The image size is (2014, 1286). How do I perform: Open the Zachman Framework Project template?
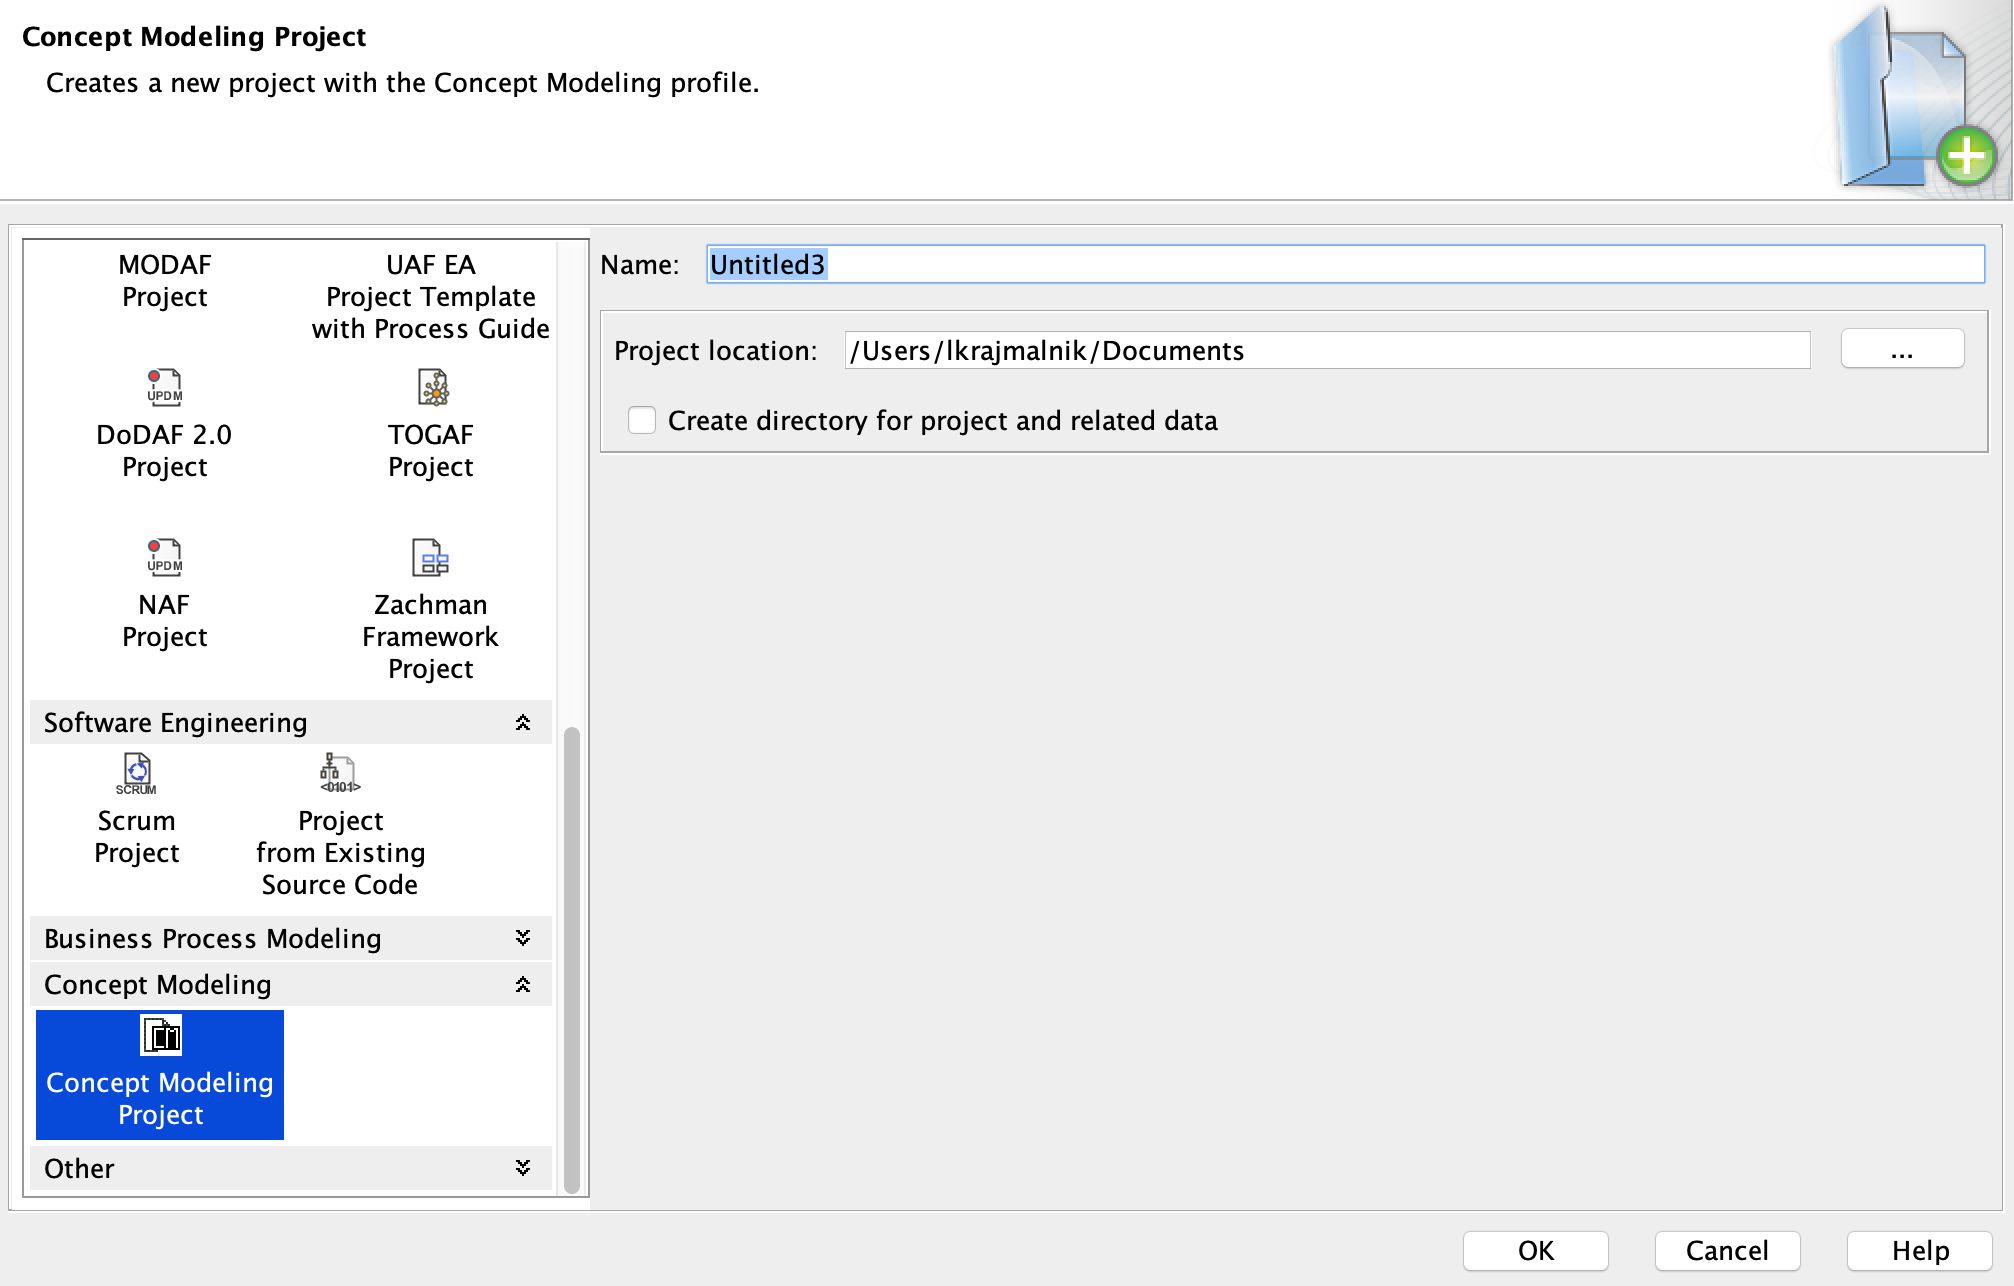(430, 590)
